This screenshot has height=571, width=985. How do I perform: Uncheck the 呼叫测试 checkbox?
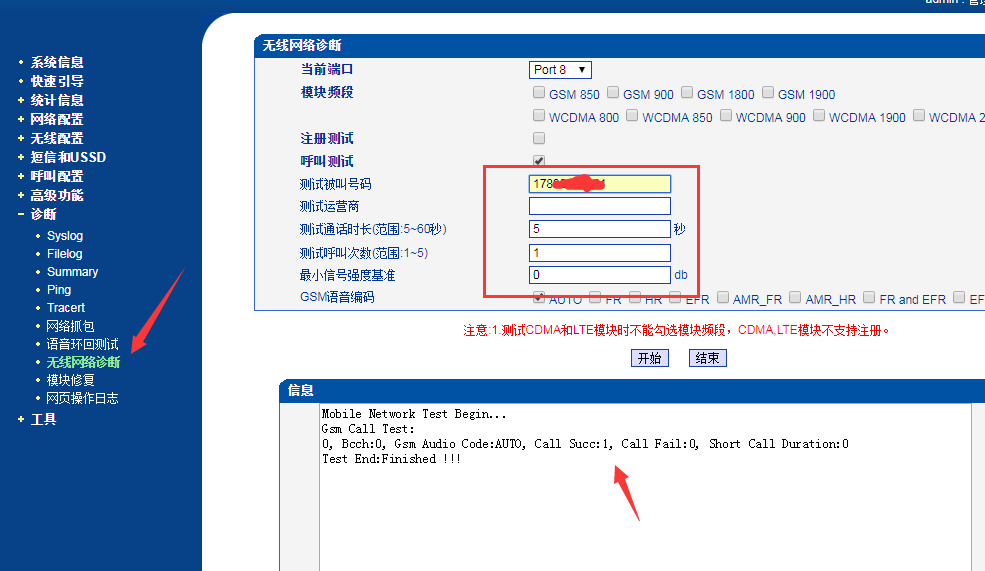[x=540, y=161]
